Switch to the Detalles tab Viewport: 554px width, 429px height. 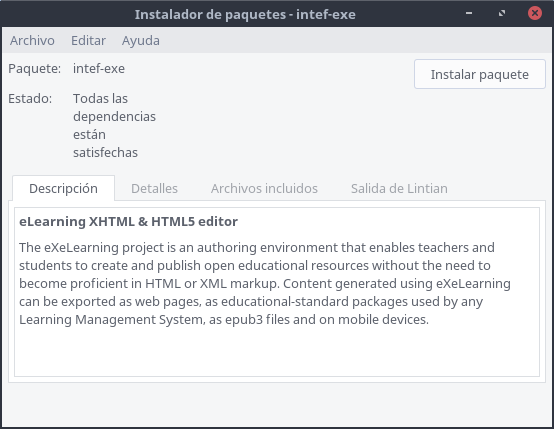(154, 188)
